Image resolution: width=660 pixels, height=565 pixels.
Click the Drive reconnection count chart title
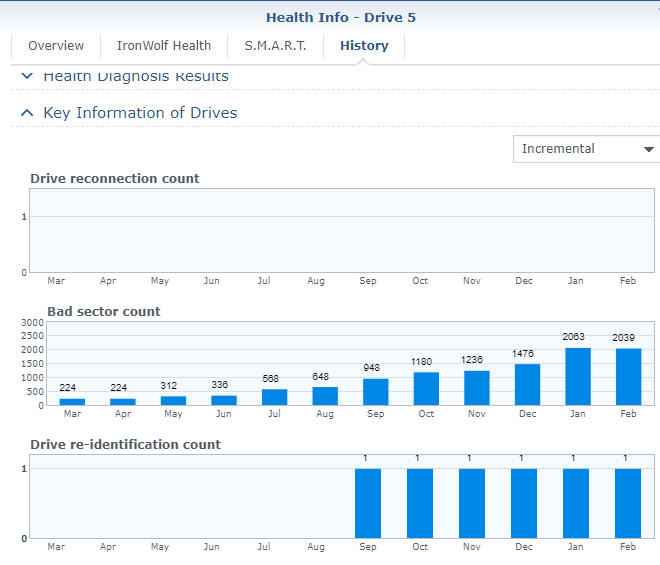[x=114, y=179]
